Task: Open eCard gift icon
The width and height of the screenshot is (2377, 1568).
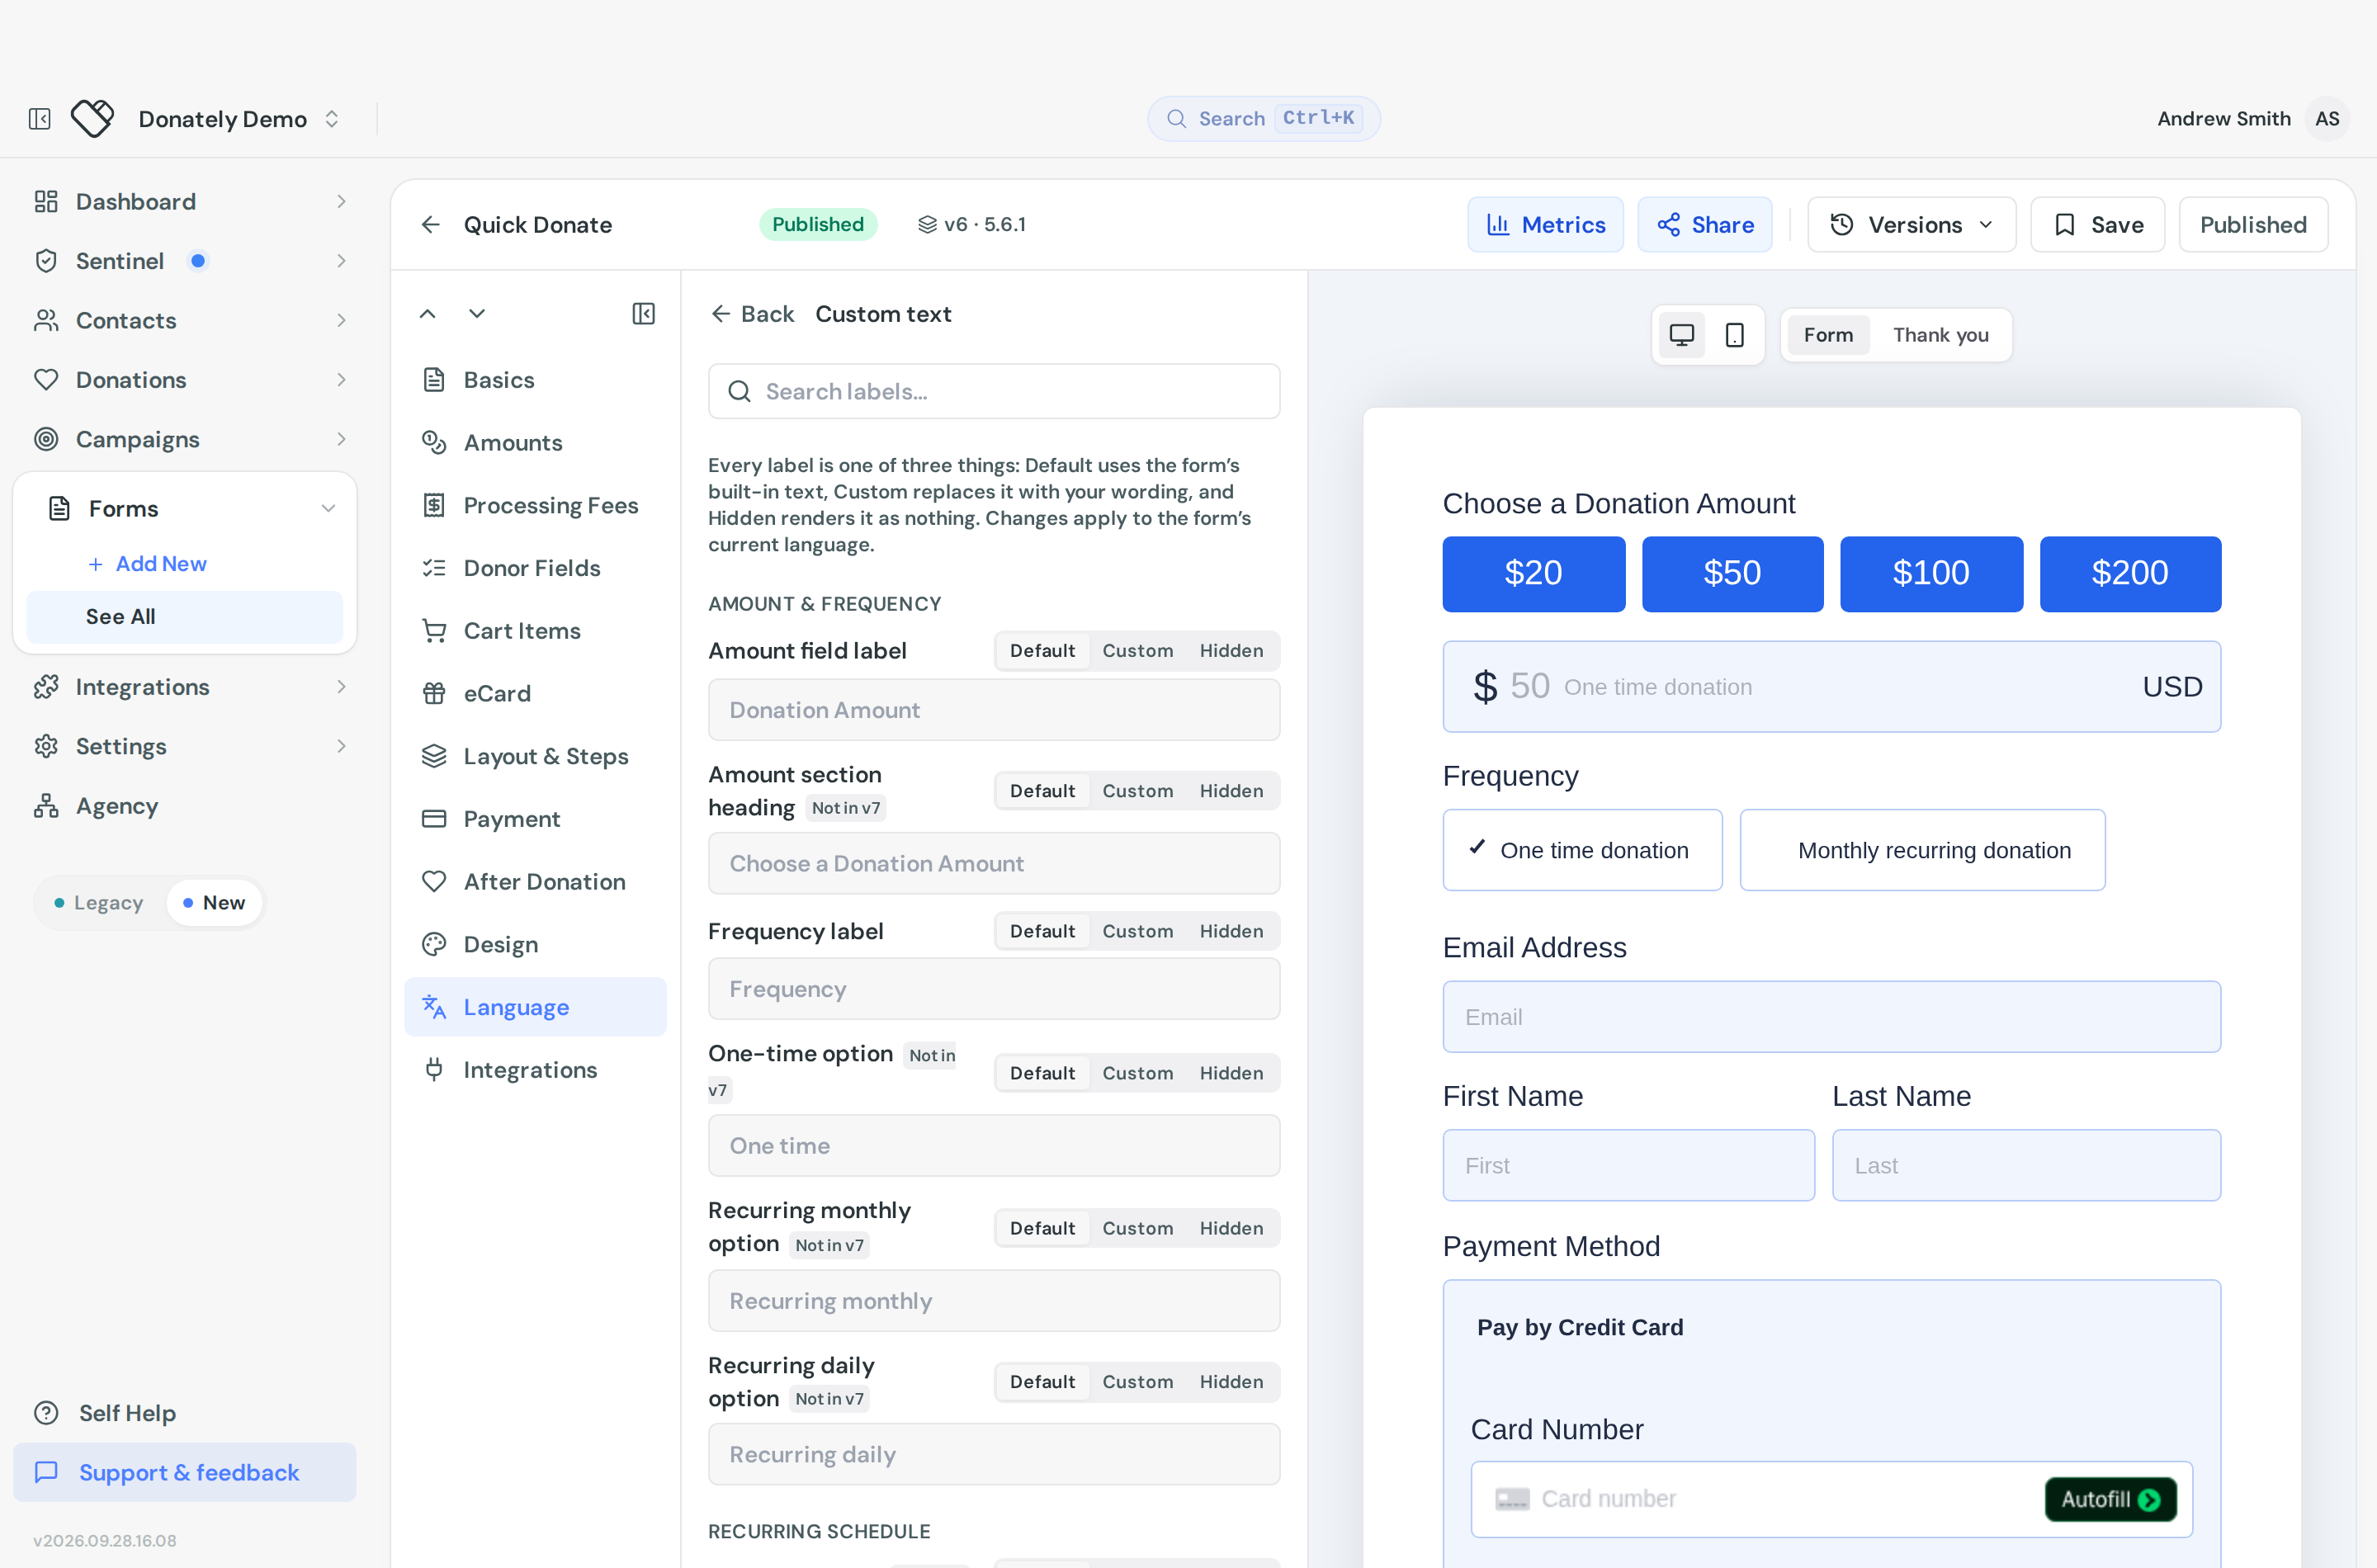Action: coord(434,694)
